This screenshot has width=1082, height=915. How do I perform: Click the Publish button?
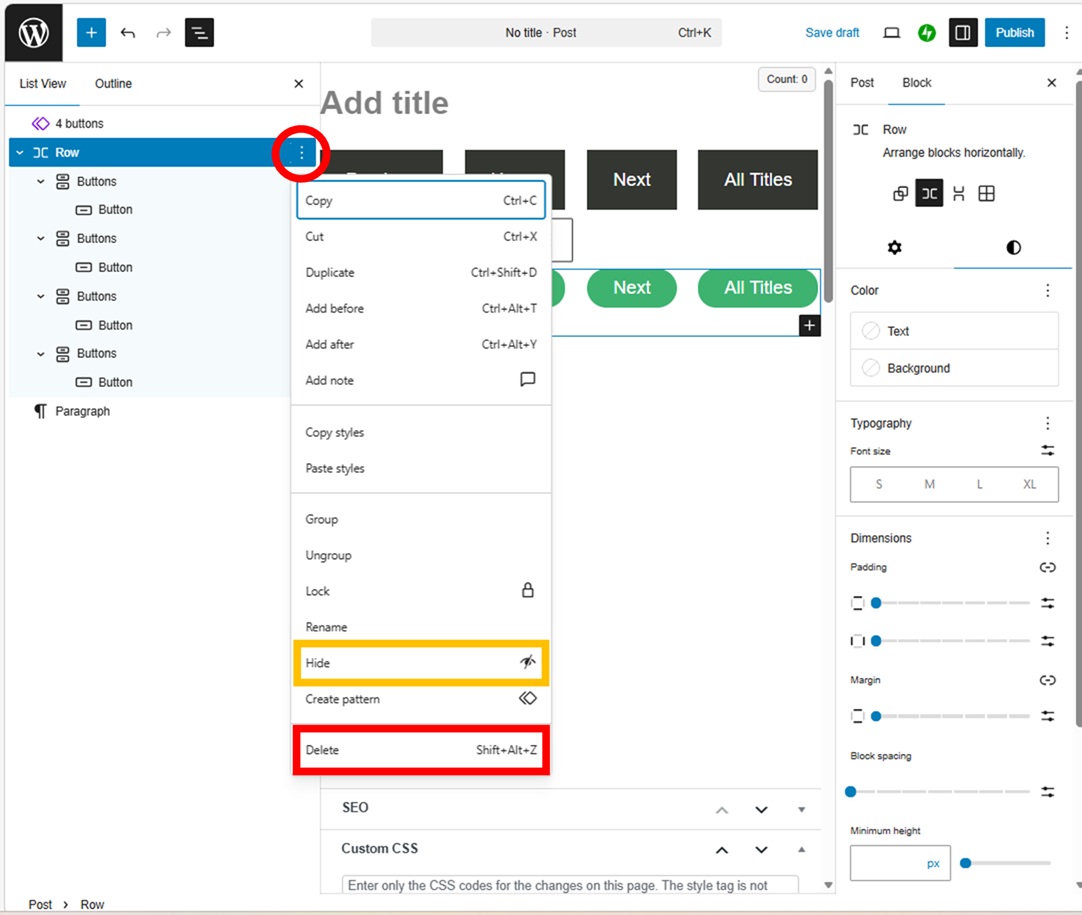pos(1014,32)
